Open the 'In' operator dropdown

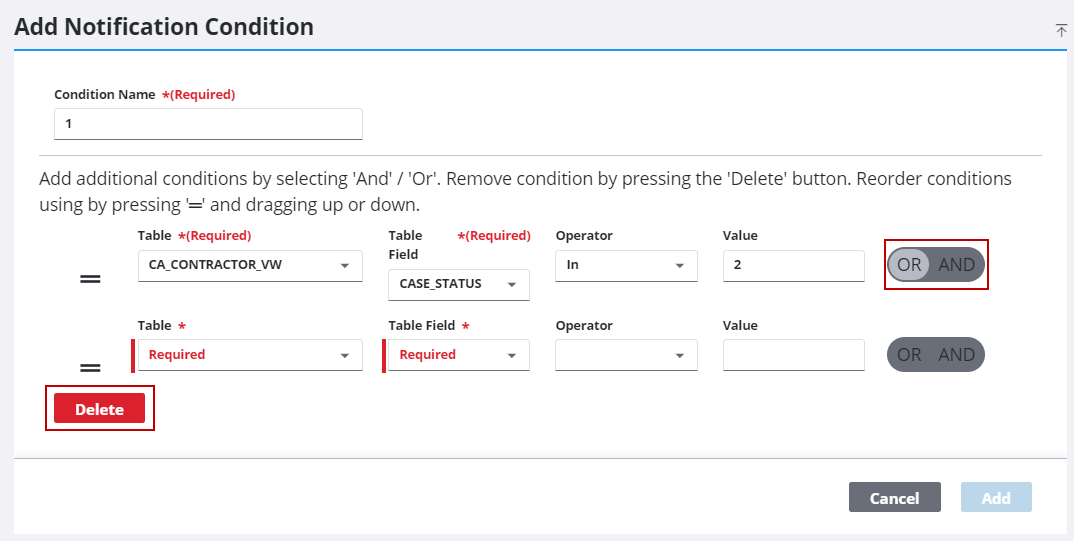(626, 265)
